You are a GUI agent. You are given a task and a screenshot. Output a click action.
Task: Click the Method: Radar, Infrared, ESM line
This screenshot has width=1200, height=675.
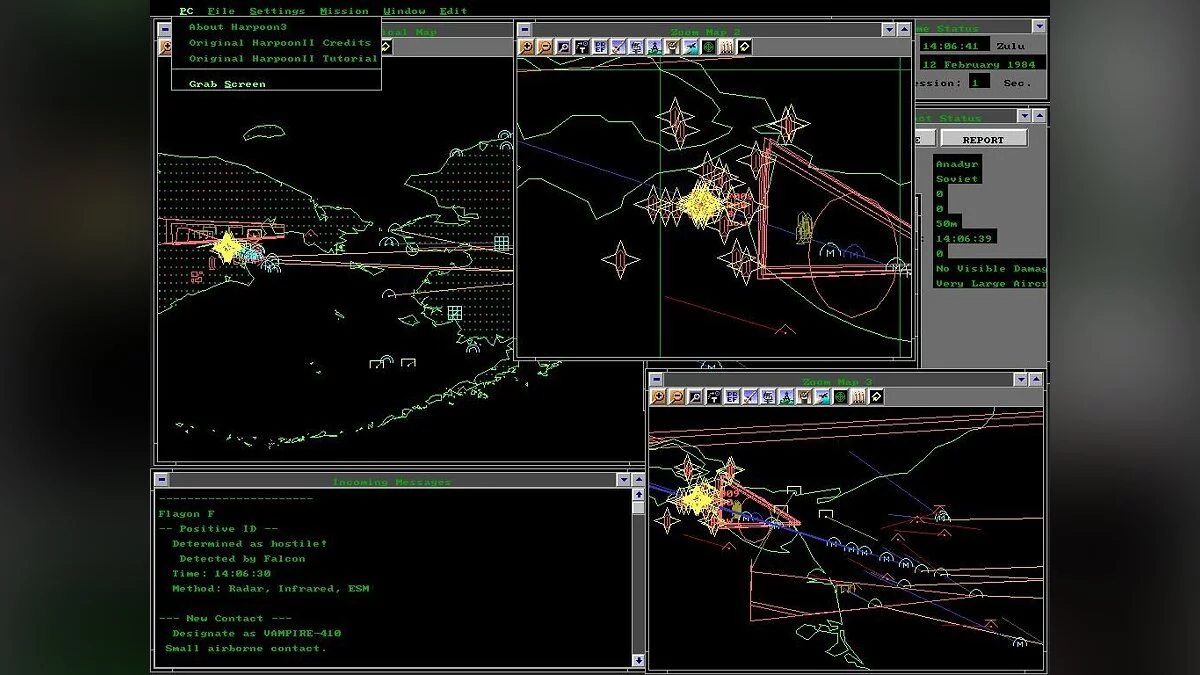click(270, 588)
